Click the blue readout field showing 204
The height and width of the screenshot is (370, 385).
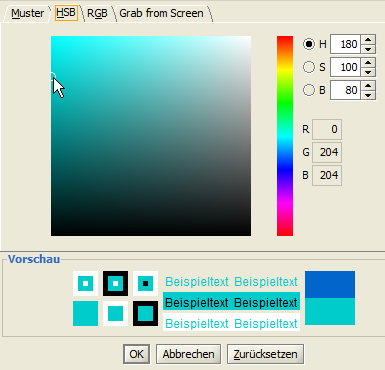coord(327,175)
